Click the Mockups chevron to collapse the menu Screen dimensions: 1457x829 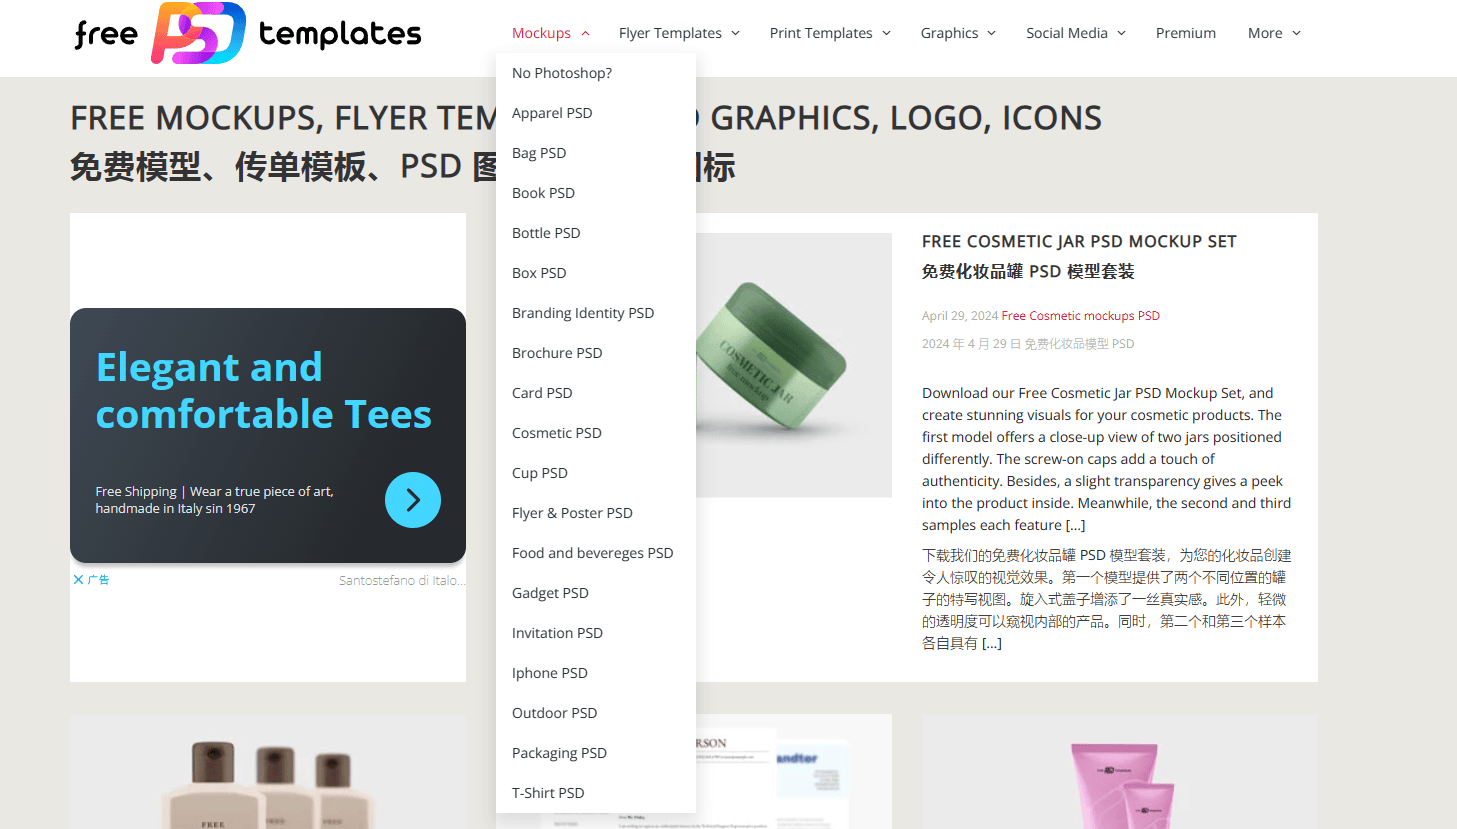585,32
